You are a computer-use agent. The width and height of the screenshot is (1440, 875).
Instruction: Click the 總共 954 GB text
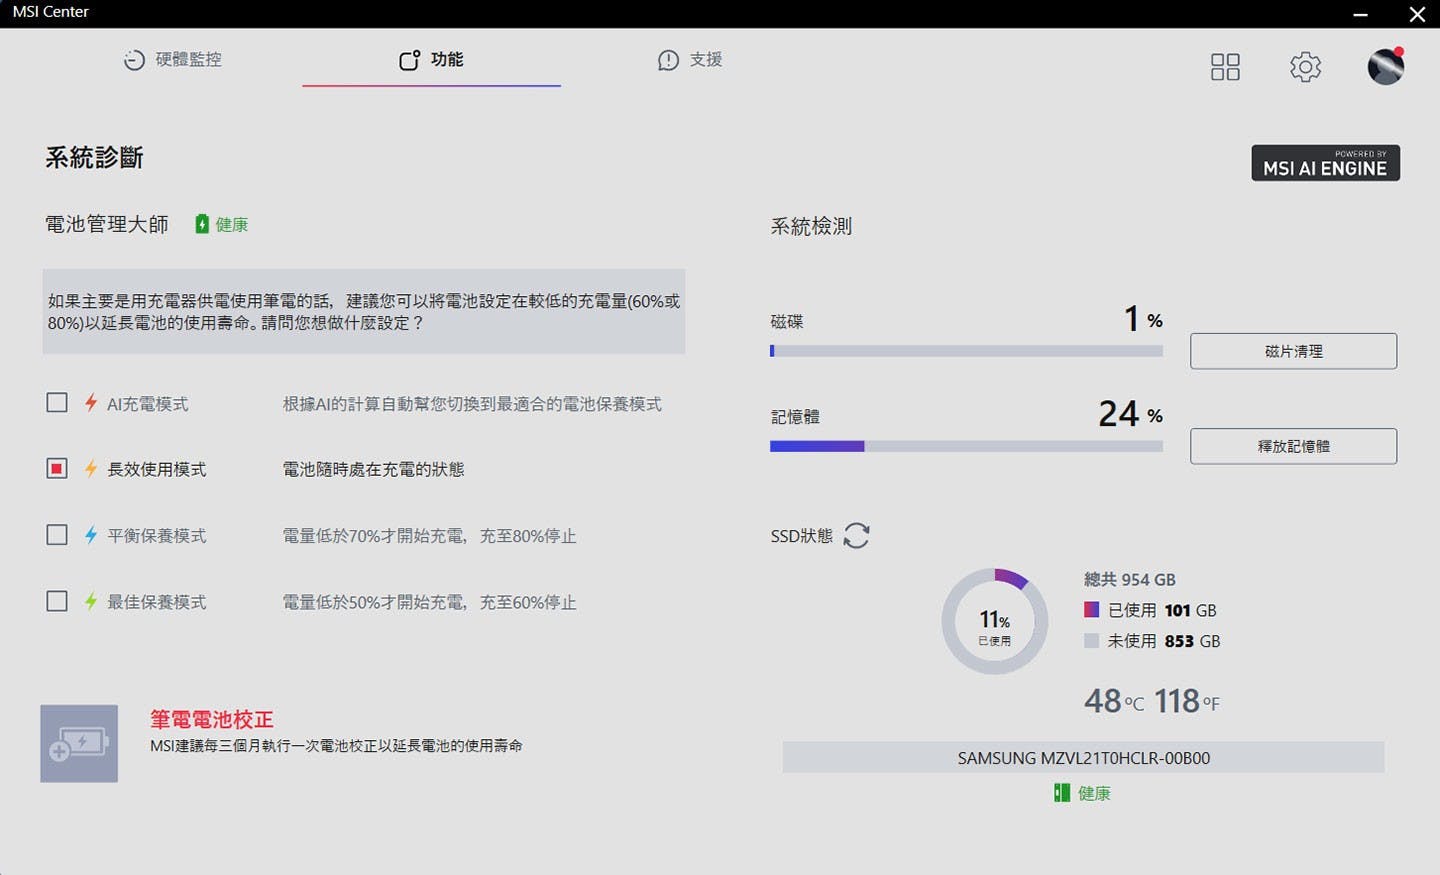1130,579
